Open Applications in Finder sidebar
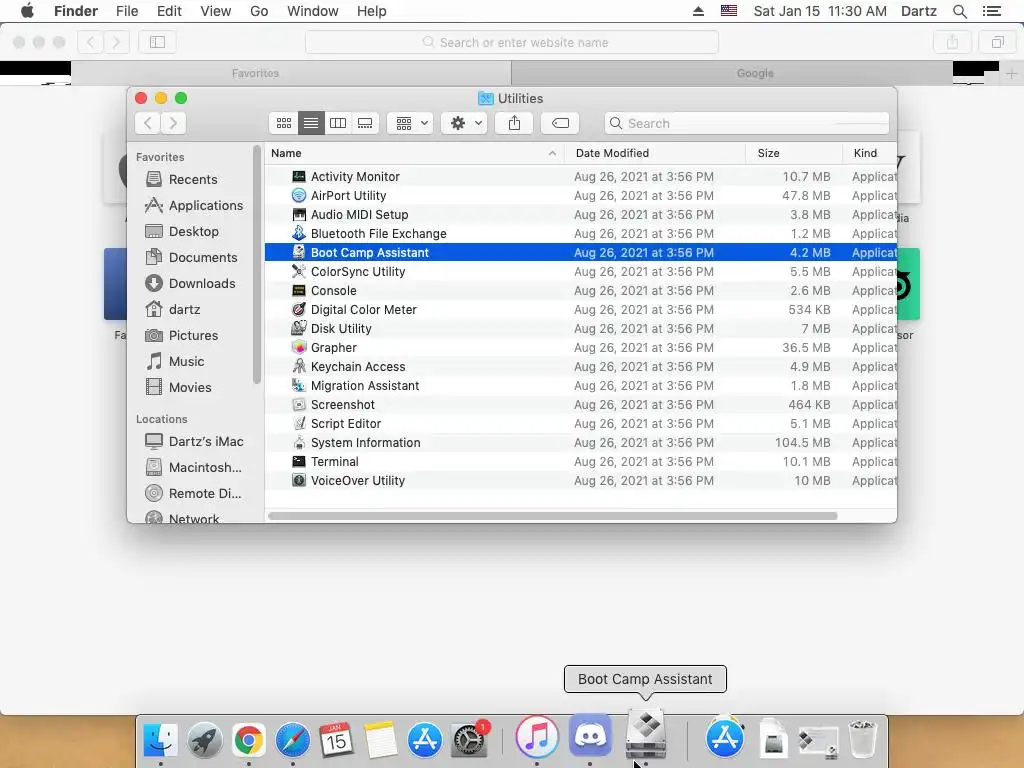 click(193, 205)
